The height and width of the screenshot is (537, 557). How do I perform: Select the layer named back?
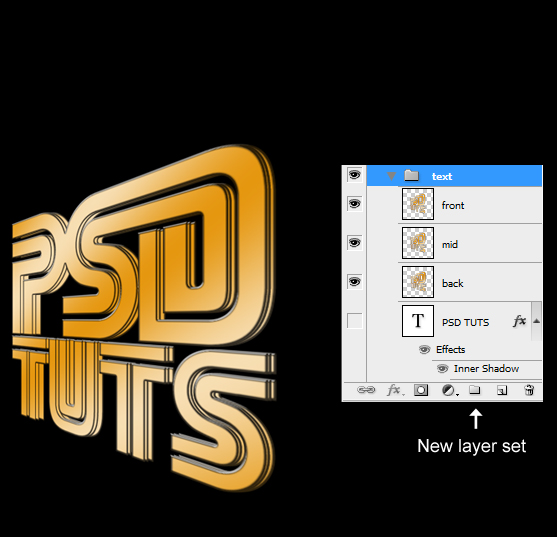[453, 283]
